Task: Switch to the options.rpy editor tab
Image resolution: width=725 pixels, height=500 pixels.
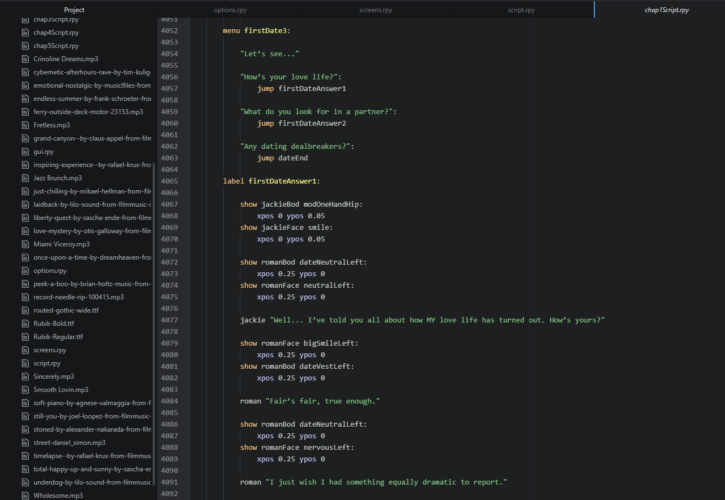Action: pyautogui.click(x=230, y=10)
